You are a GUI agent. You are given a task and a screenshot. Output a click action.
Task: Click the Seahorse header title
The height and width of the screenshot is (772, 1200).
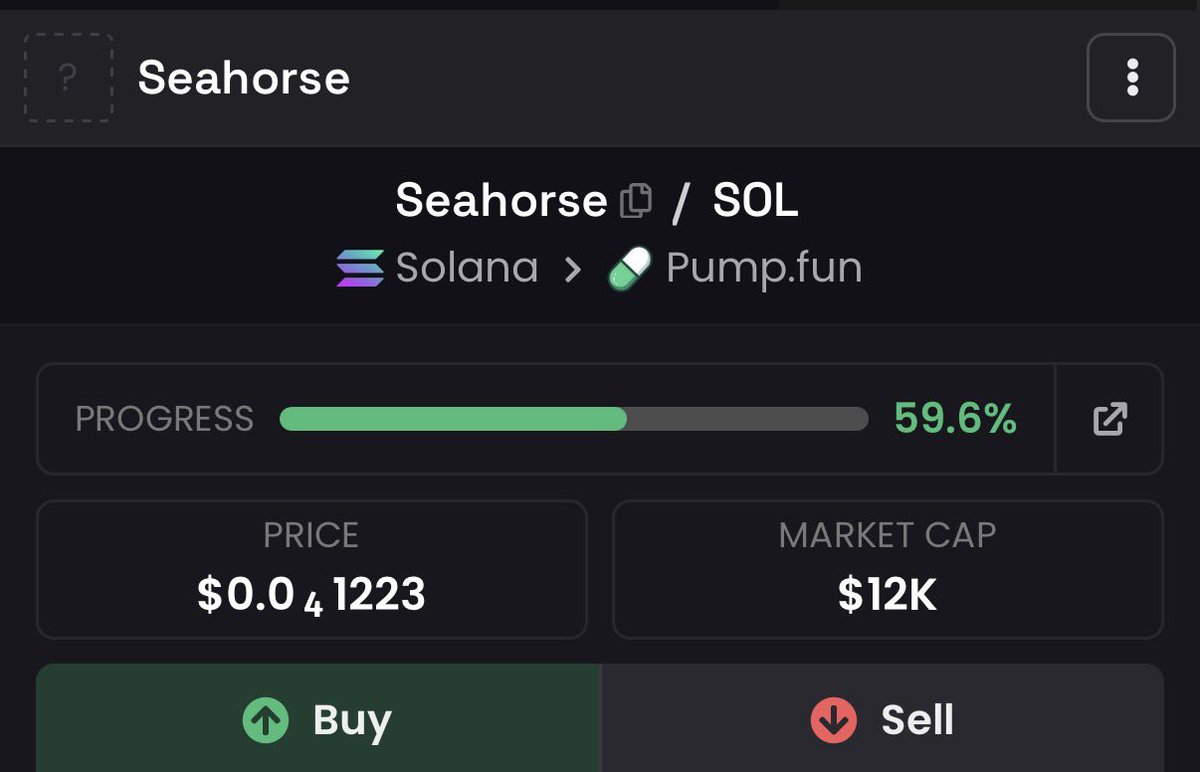(x=244, y=78)
